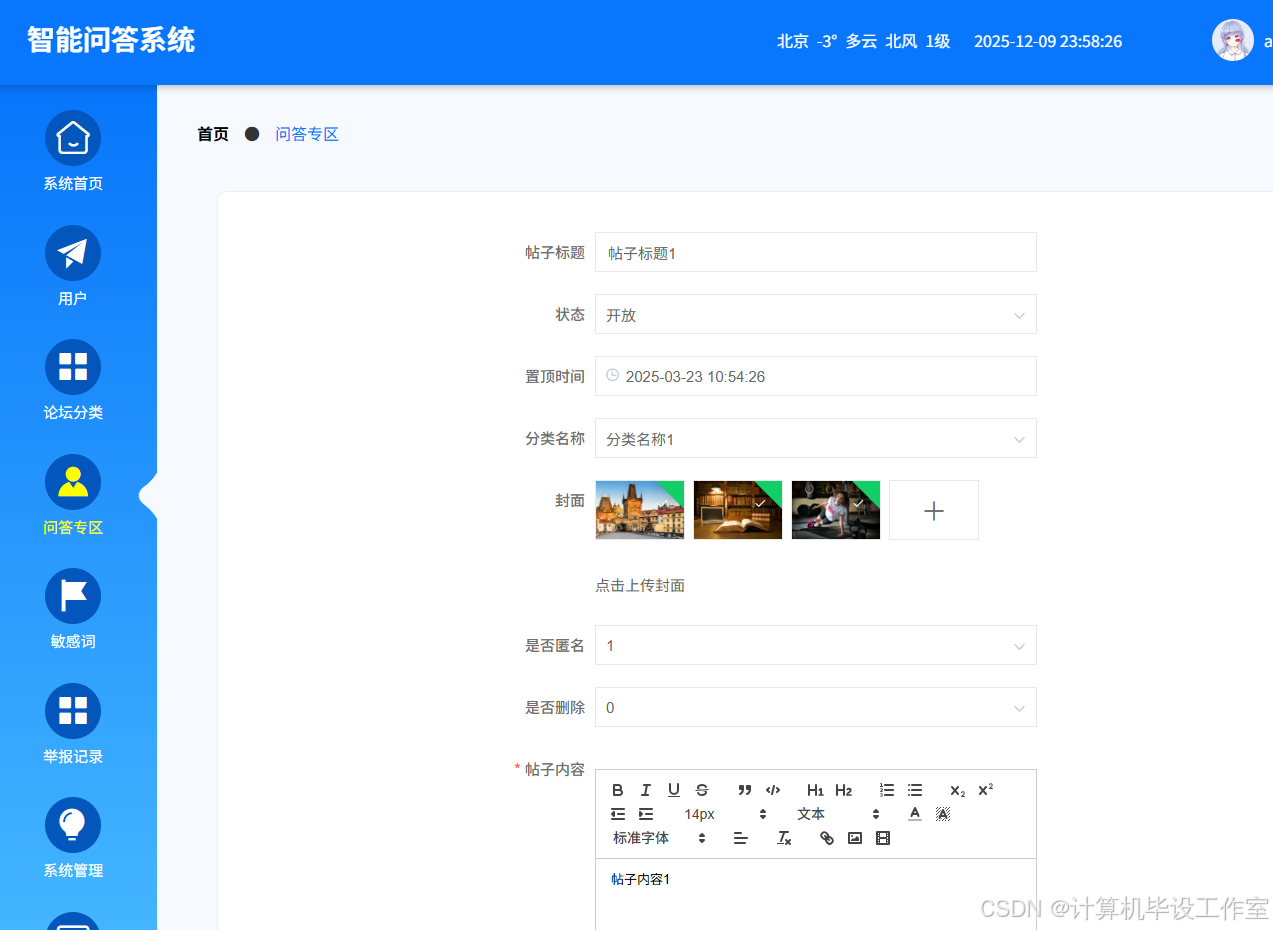
Task: Open 论坛分类 in the sidebar
Action: point(73,380)
